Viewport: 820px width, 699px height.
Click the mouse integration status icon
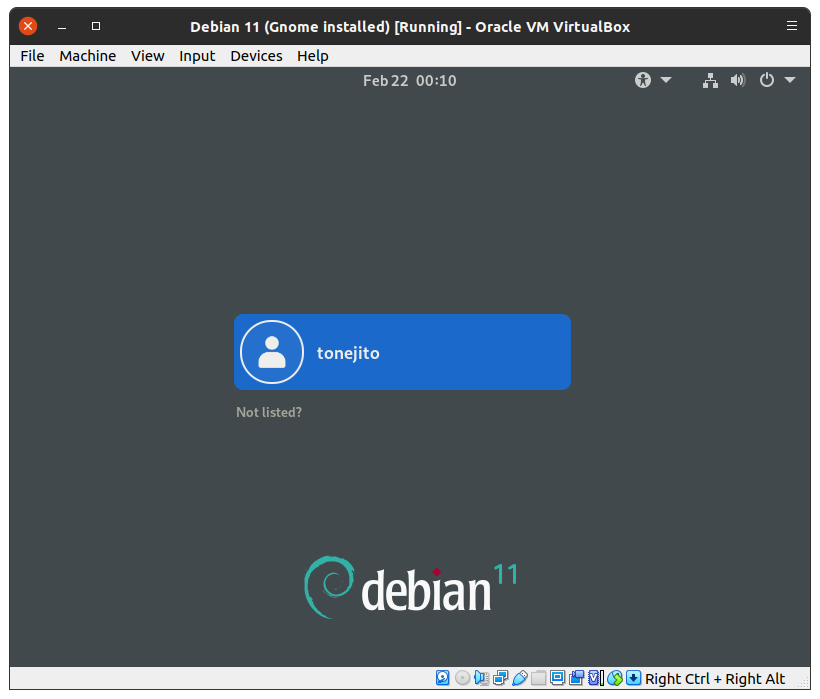[x=614, y=678]
